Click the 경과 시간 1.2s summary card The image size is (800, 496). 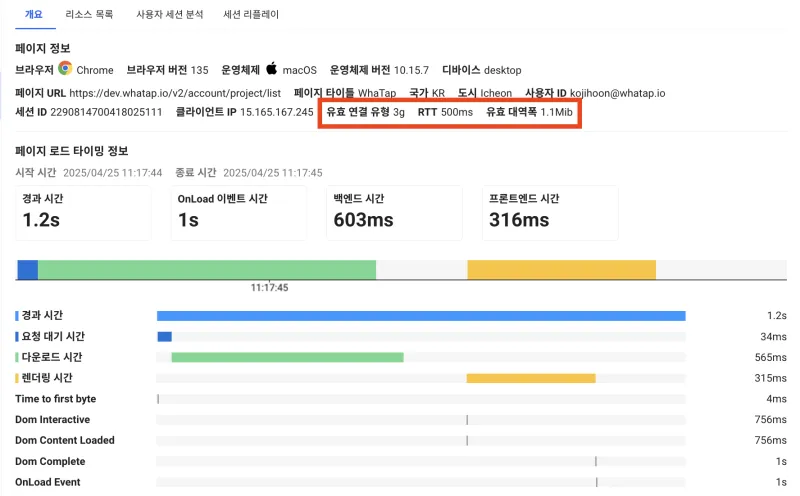click(84, 213)
